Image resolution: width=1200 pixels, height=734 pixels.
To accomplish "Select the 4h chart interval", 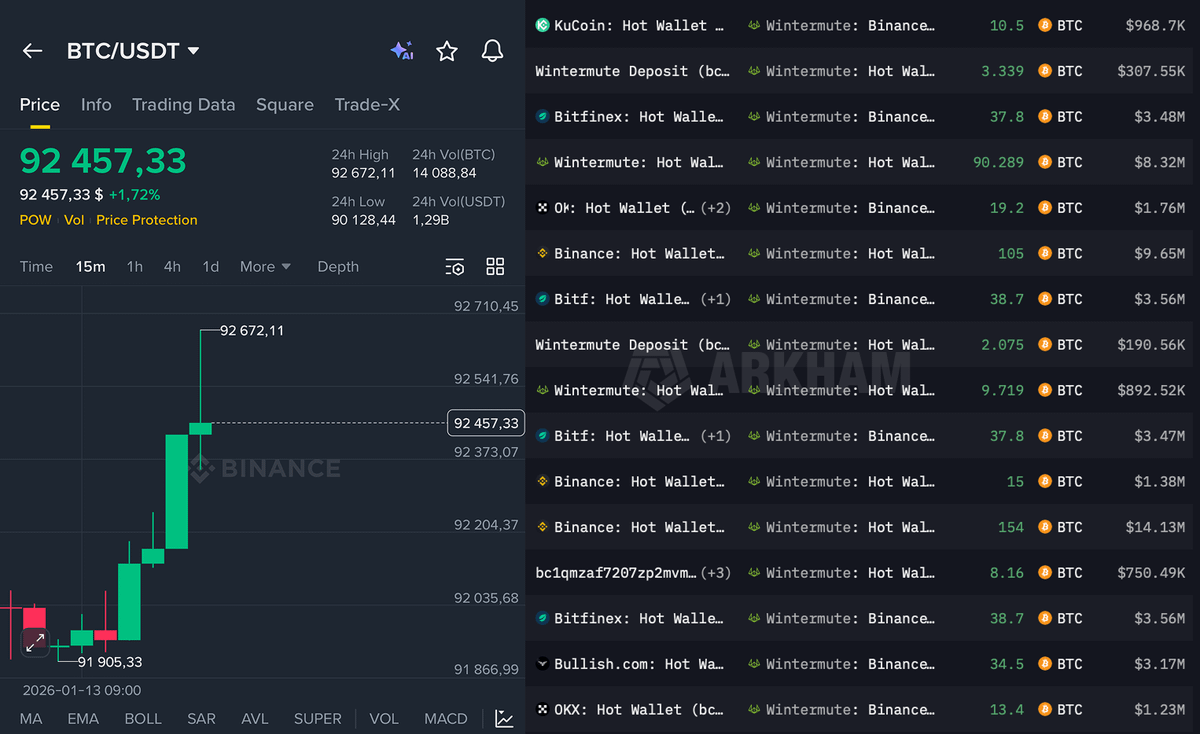I will pyautogui.click(x=172, y=267).
